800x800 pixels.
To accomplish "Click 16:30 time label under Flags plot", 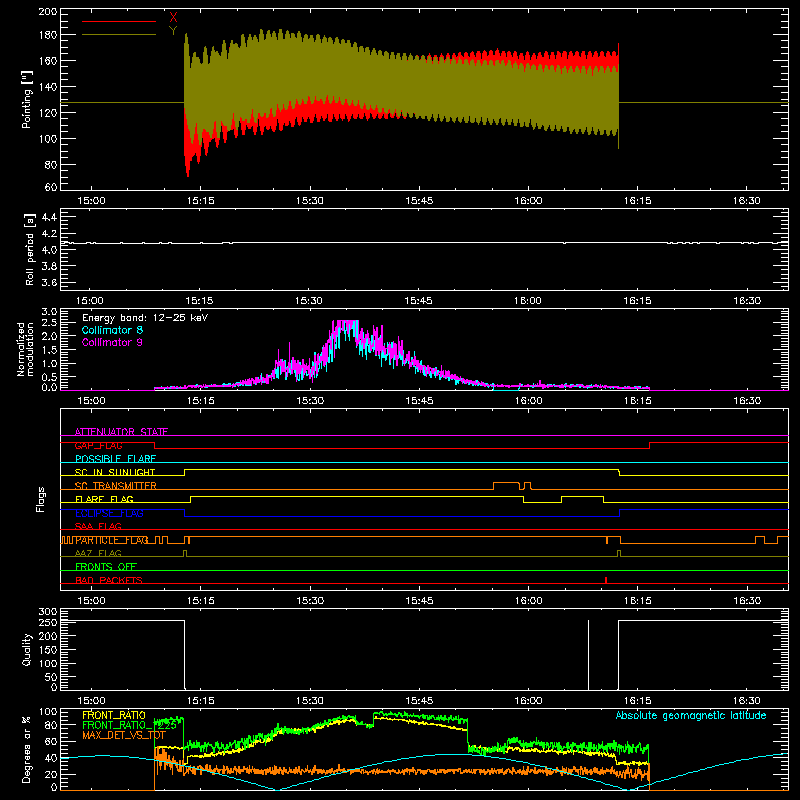I will tap(747, 601).
